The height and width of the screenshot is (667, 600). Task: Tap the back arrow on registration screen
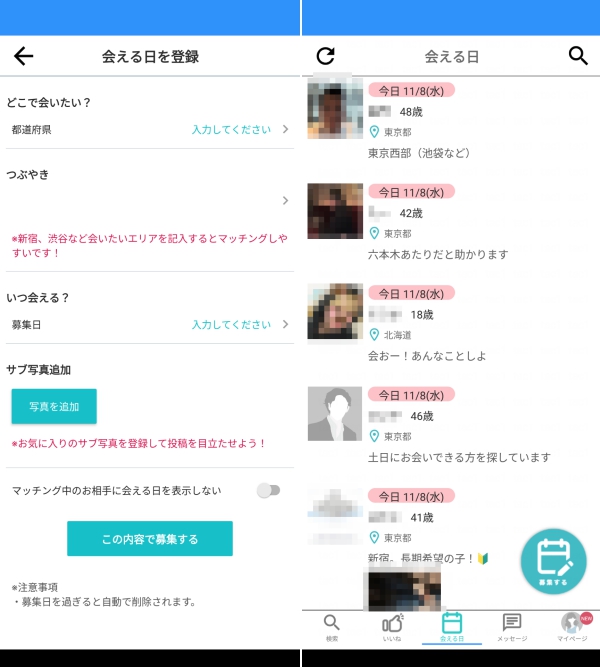(24, 56)
